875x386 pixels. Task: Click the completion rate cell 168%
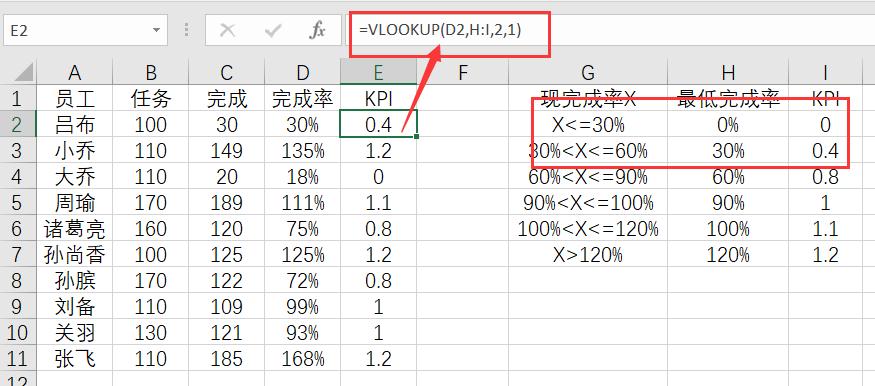tap(302, 358)
